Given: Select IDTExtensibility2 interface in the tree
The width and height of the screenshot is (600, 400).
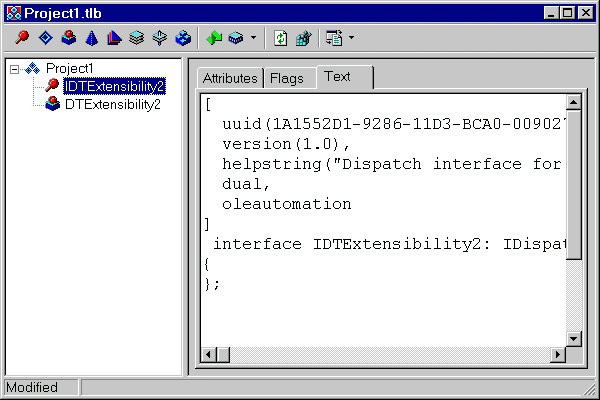Looking at the screenshot, I should coord(113,86).
